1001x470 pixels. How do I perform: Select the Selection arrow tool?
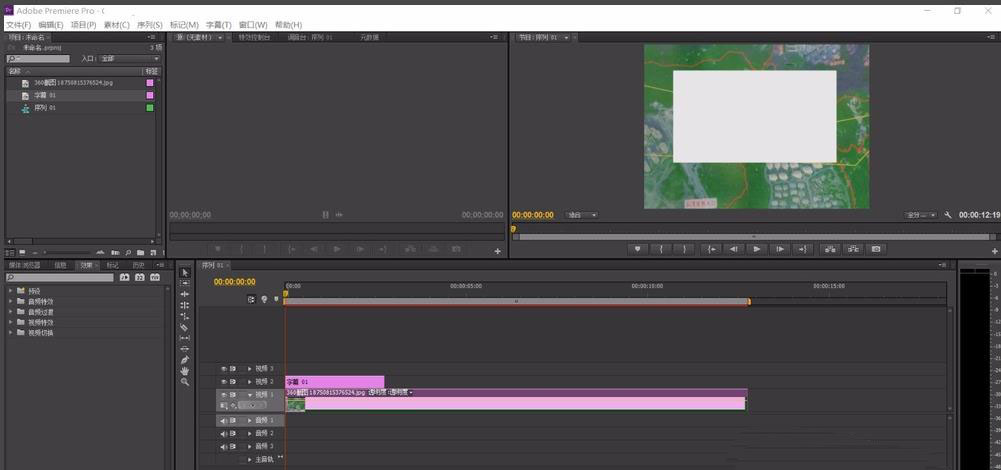(x=184, y=273)
